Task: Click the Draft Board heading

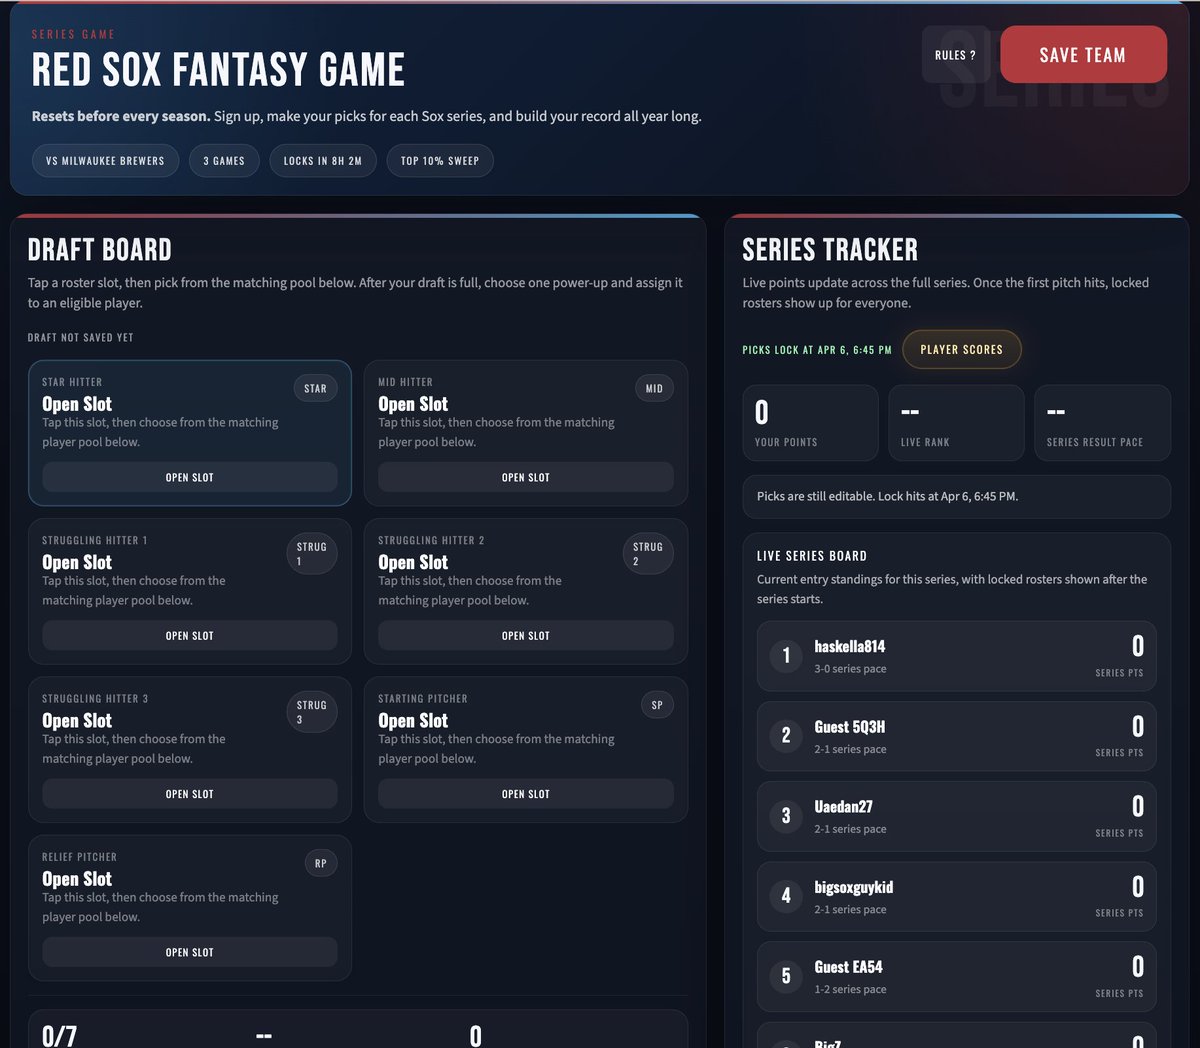Action: tap(100, 250)
